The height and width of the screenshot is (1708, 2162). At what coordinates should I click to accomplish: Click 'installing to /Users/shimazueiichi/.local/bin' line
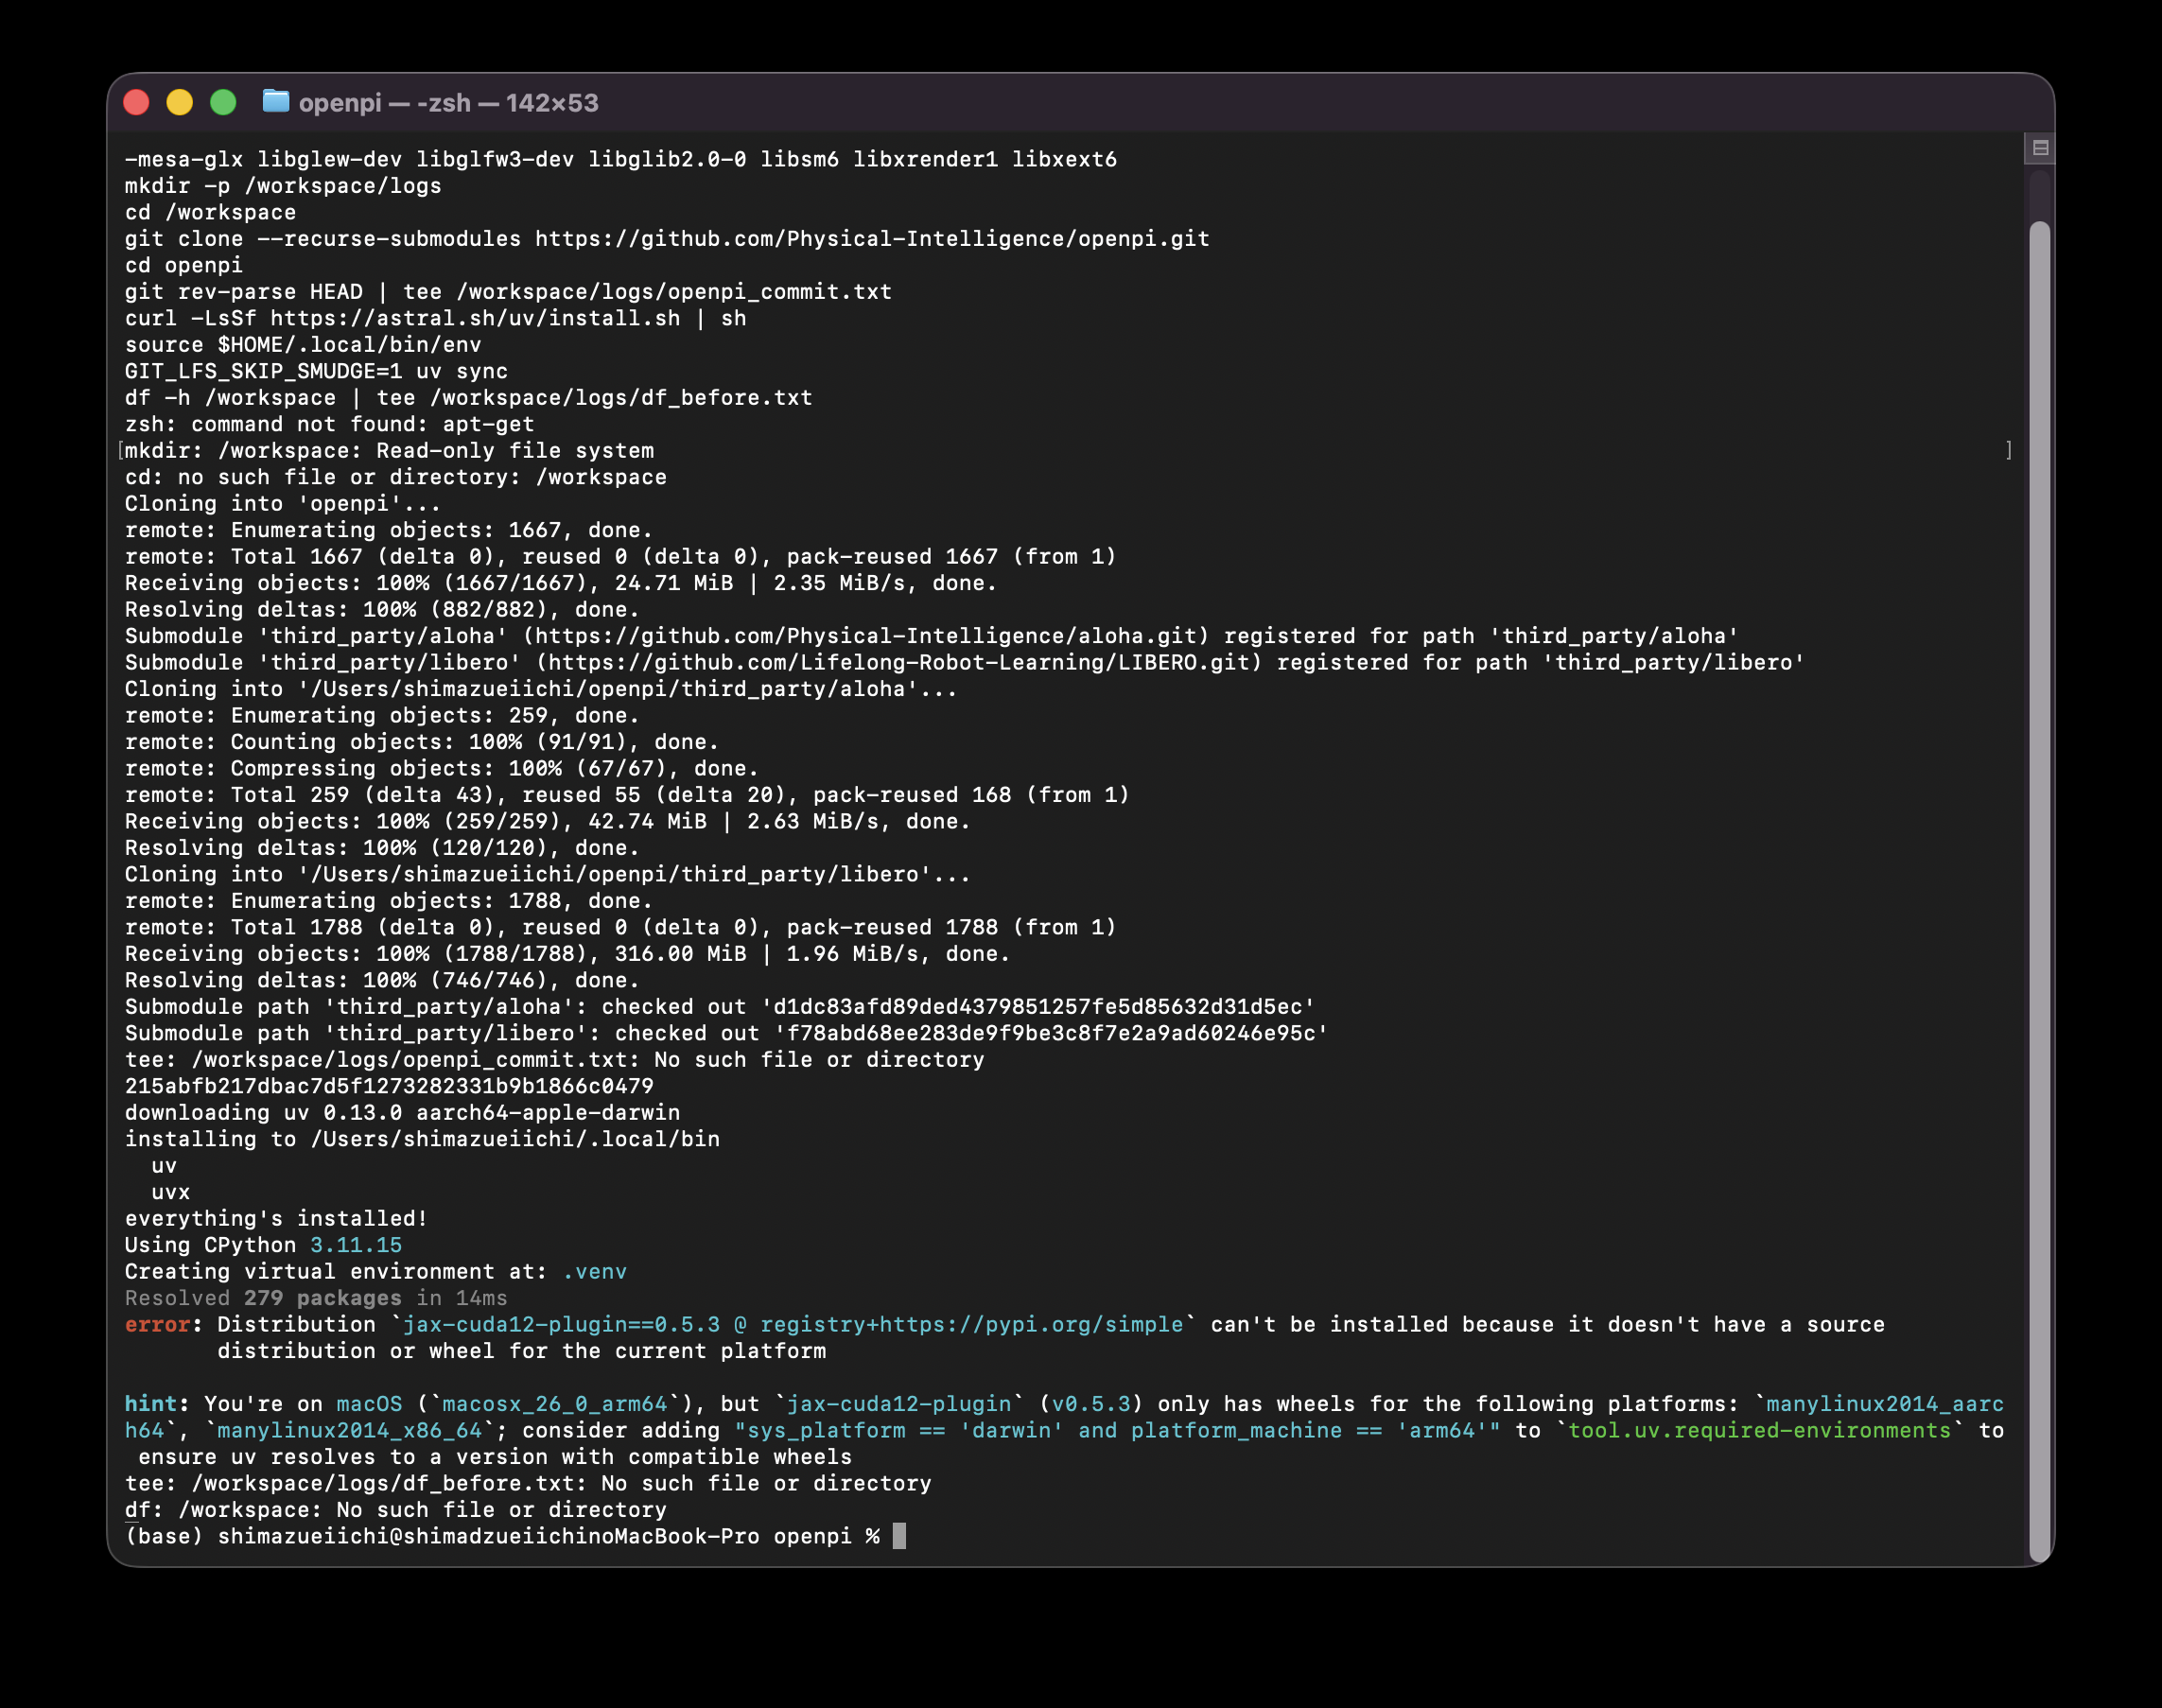click(x=422, y=1139)
